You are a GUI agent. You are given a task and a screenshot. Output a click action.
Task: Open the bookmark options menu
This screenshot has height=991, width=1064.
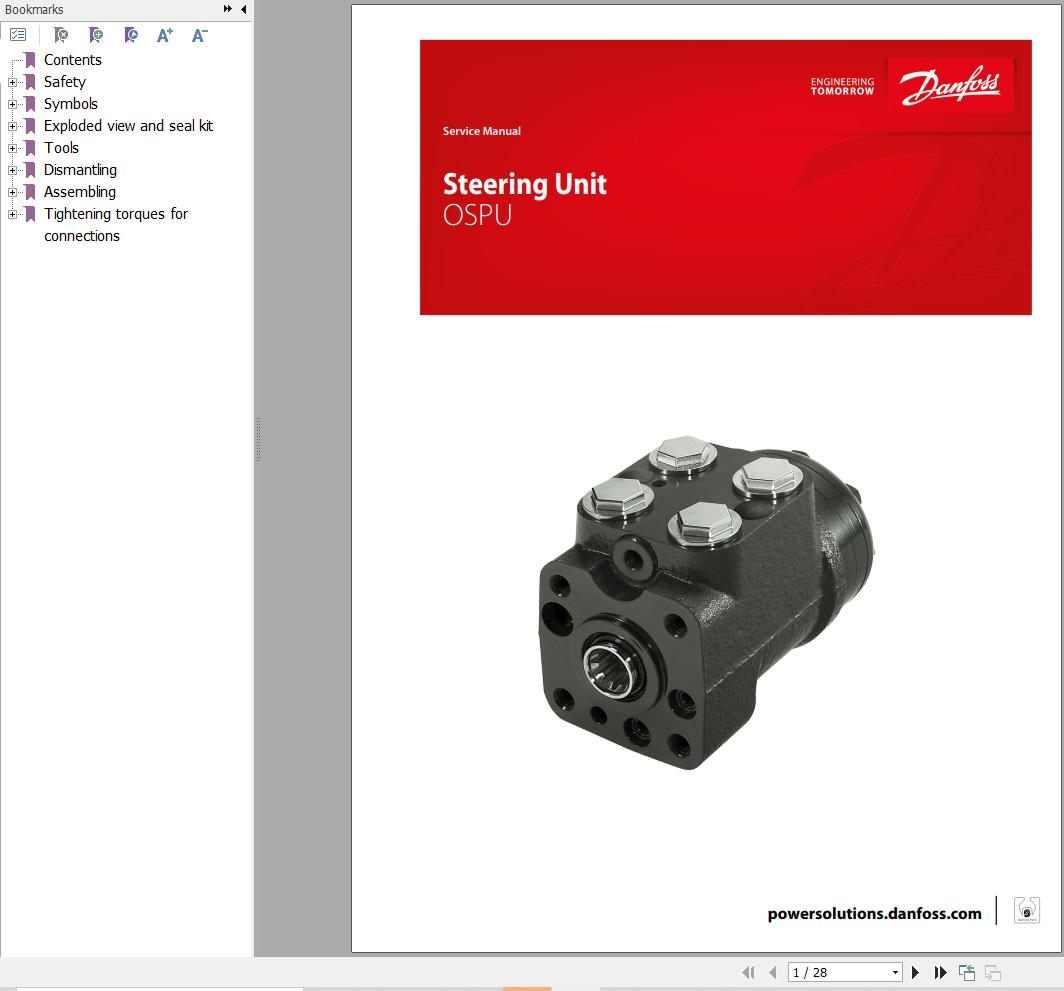[x=18, y=34]
